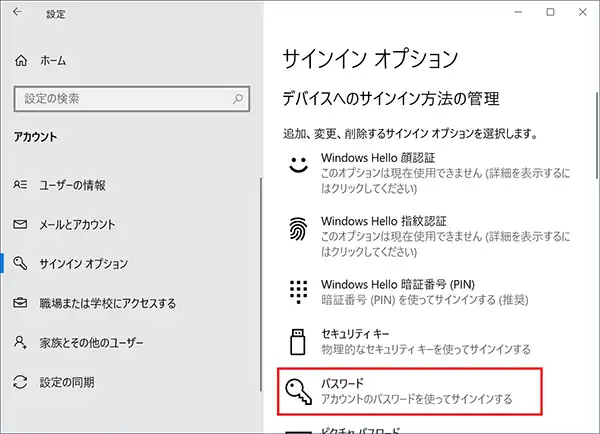Click the 家族とその他のユーザー person-plus icon
Viewport: 600px width, 434px height.
tap(20, 342)
